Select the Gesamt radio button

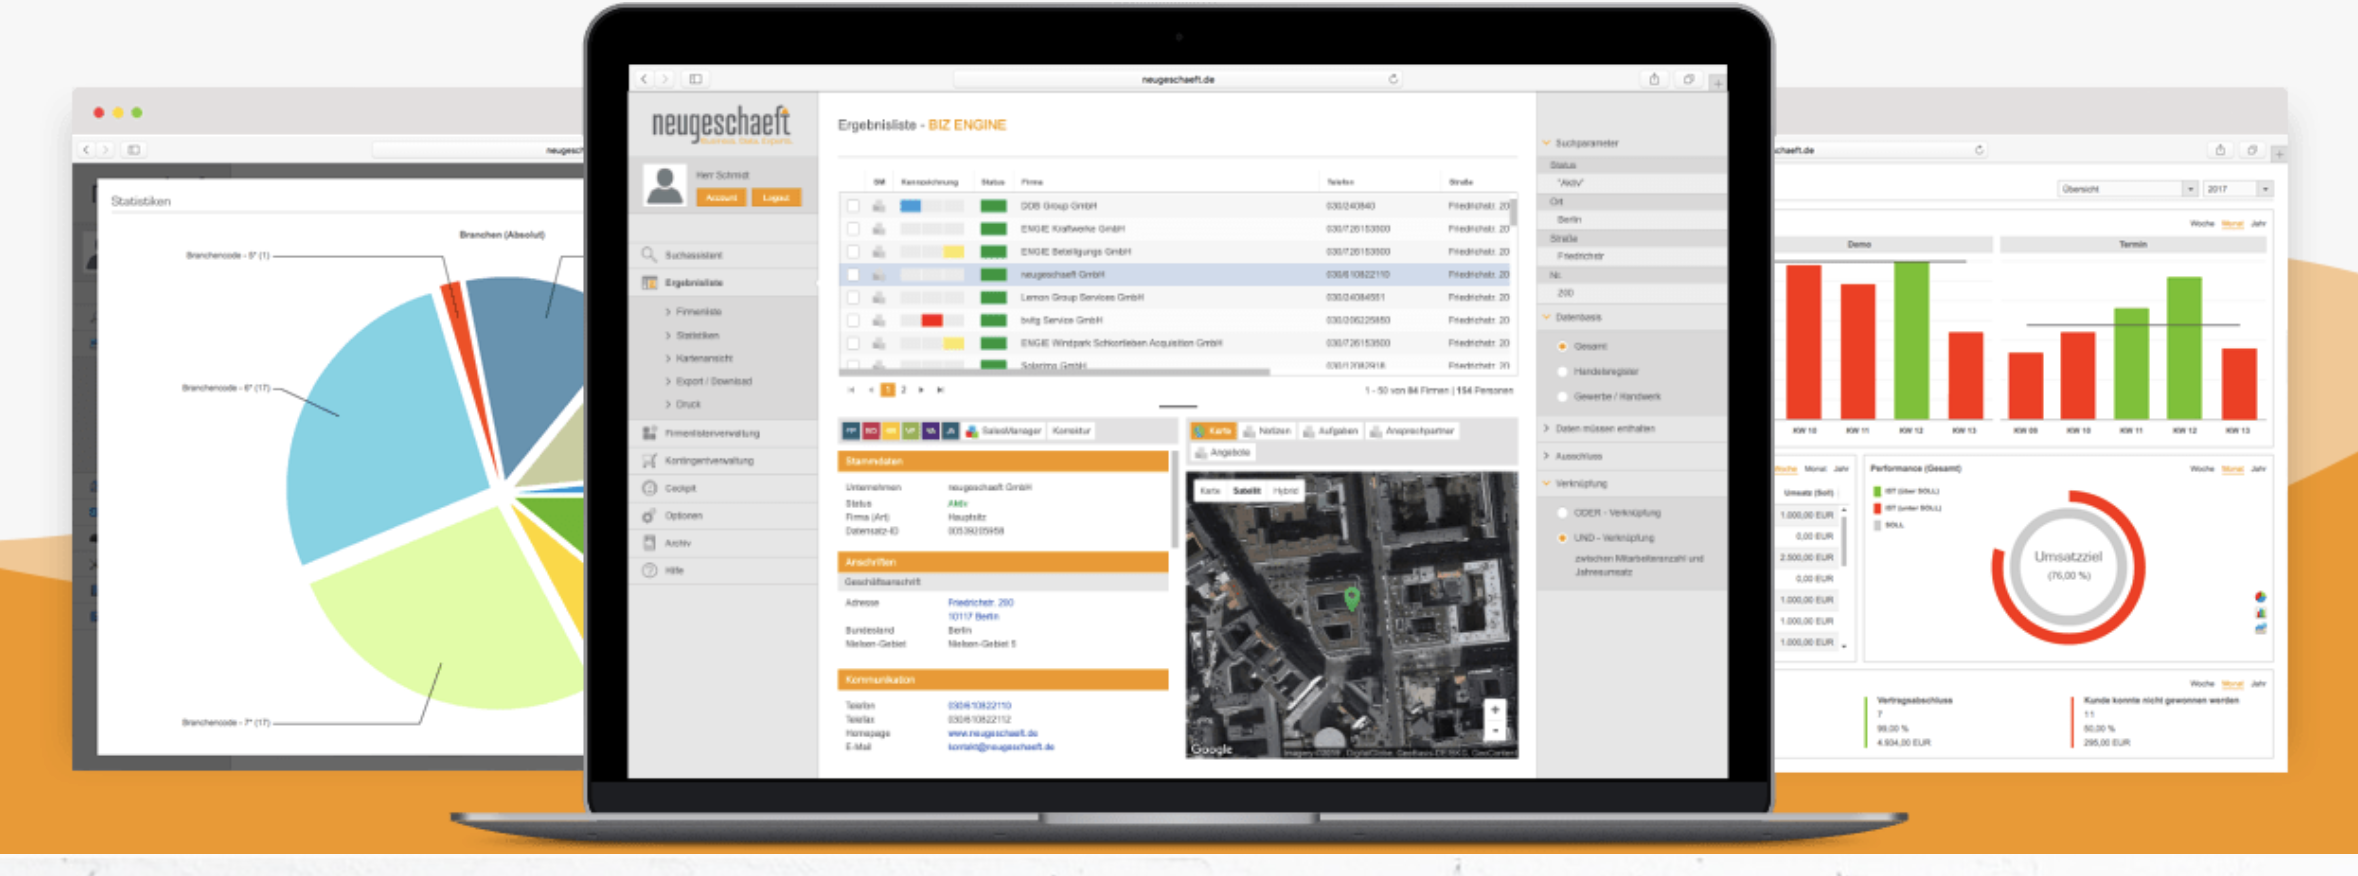[1562, 346]
